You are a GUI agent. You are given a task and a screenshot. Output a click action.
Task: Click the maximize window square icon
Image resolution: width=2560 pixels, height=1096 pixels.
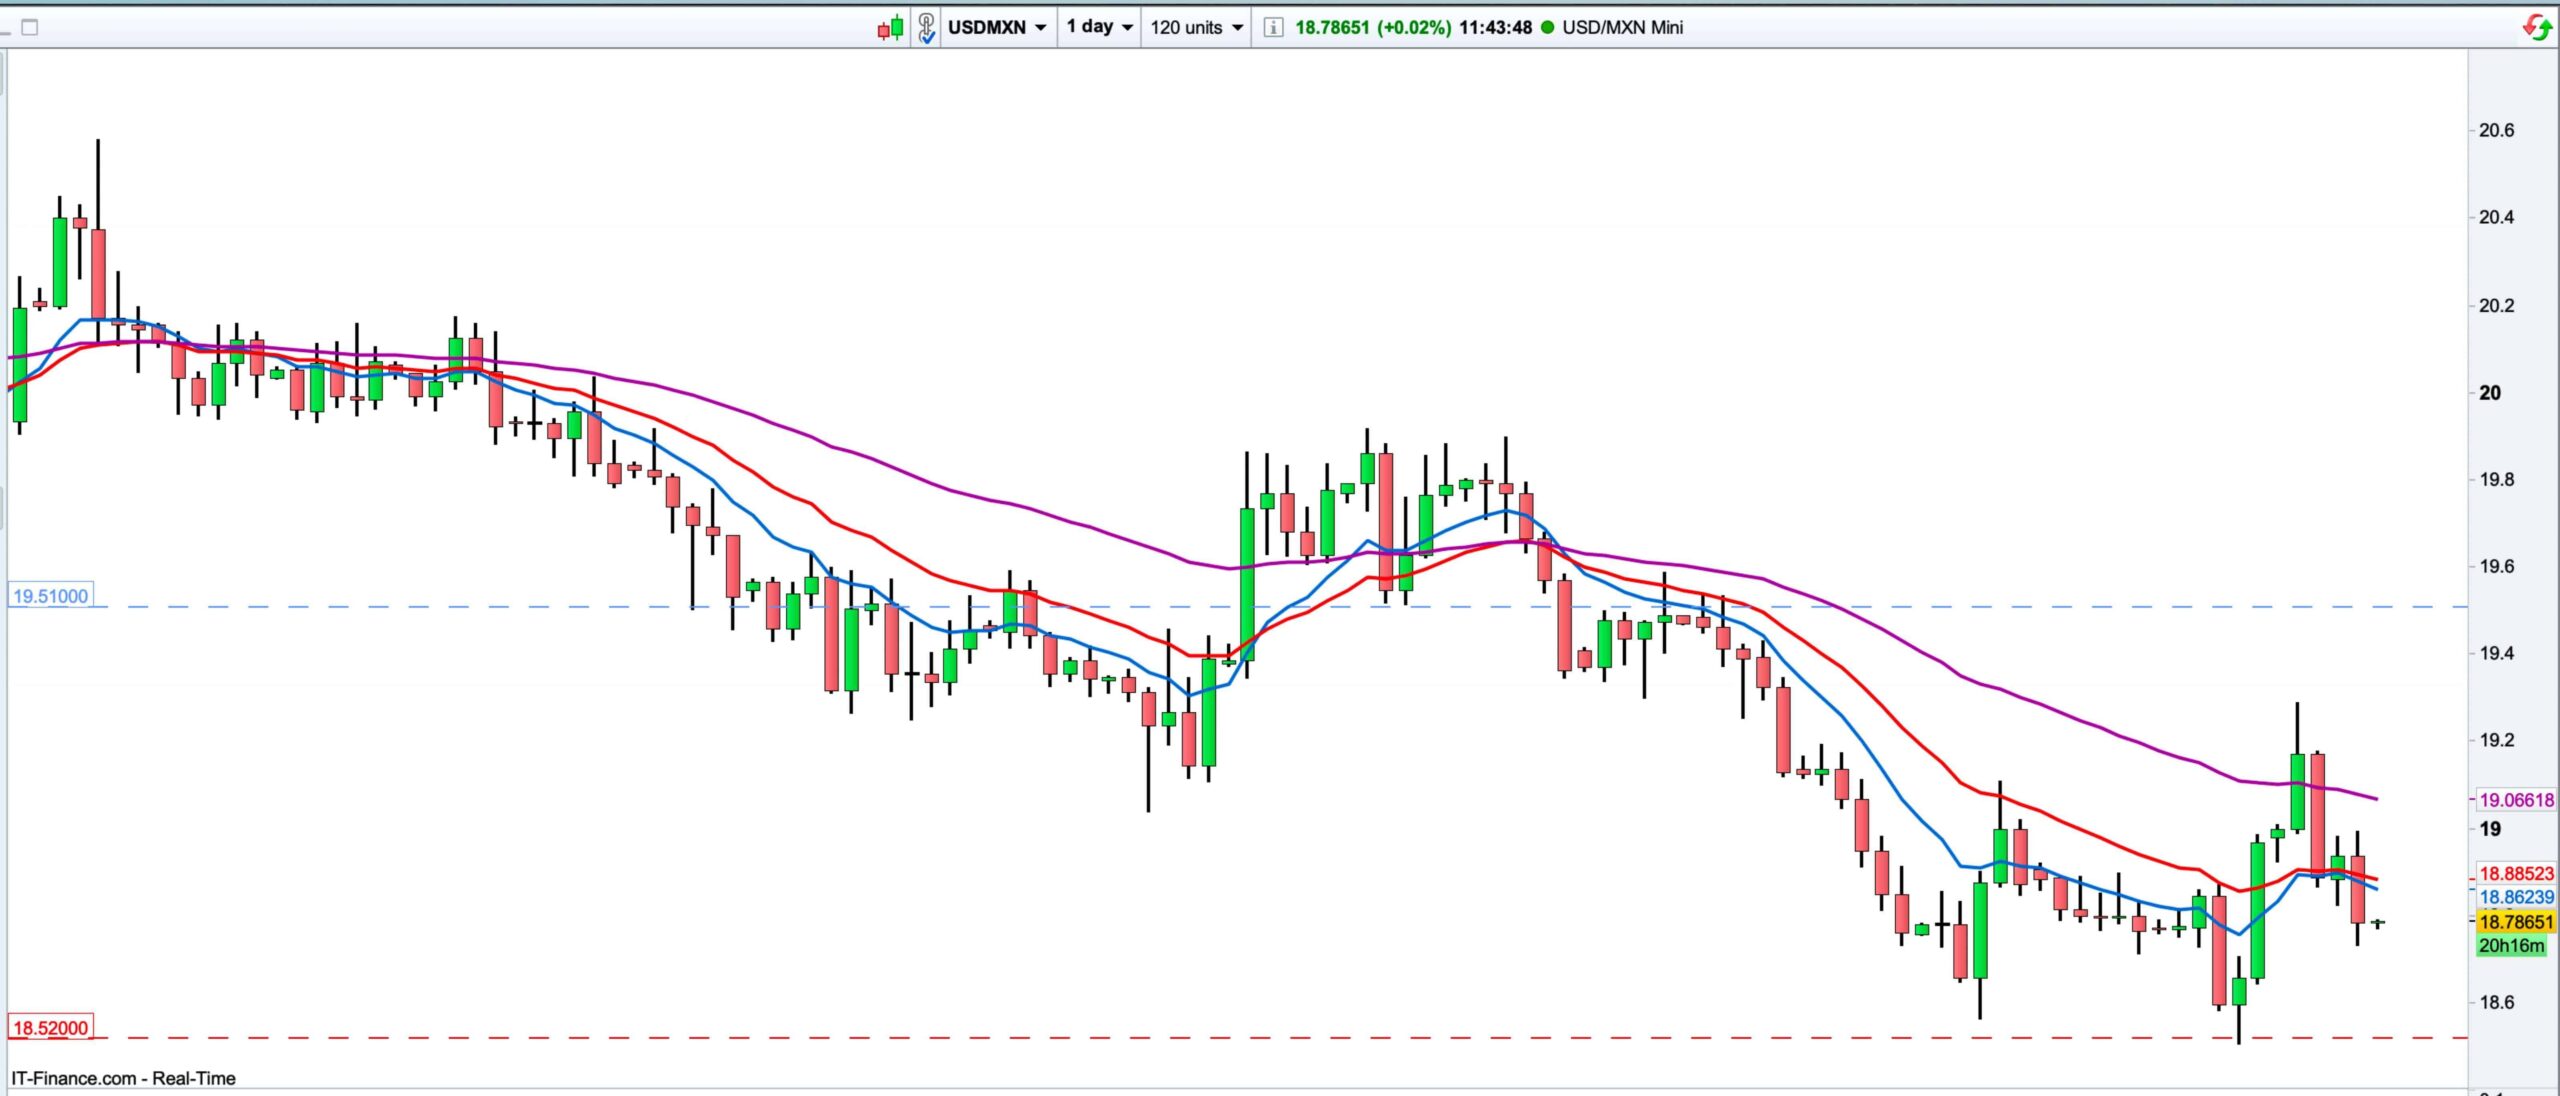(30, 27)
